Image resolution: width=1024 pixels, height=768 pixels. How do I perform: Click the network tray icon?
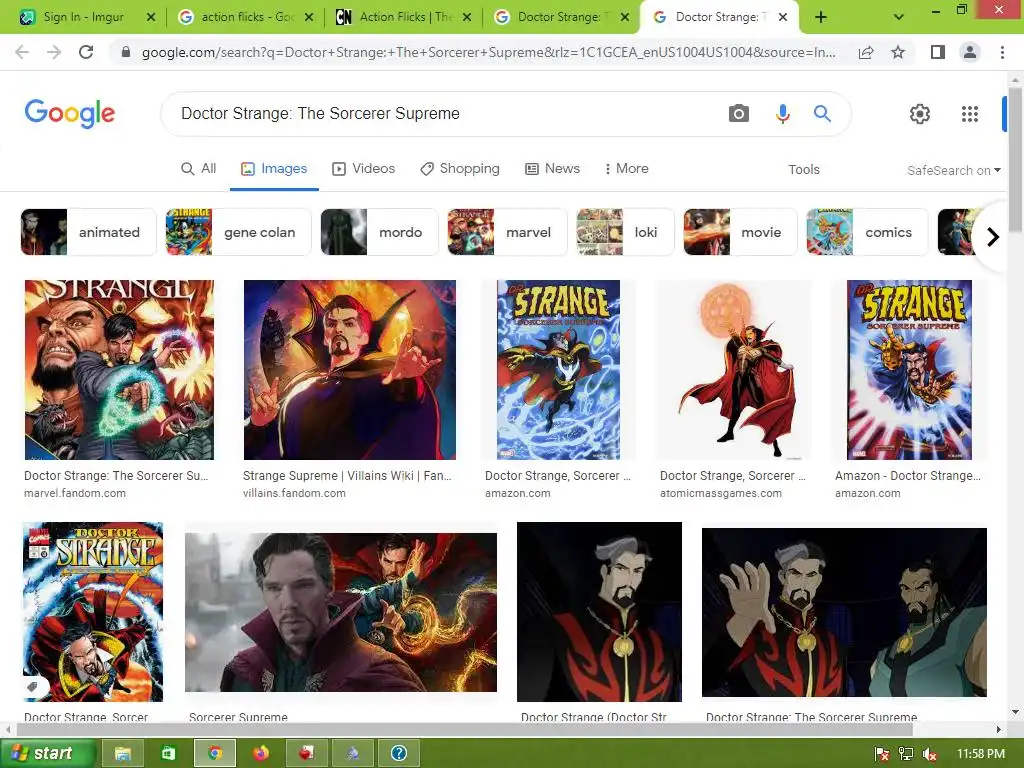pos(906,754)
